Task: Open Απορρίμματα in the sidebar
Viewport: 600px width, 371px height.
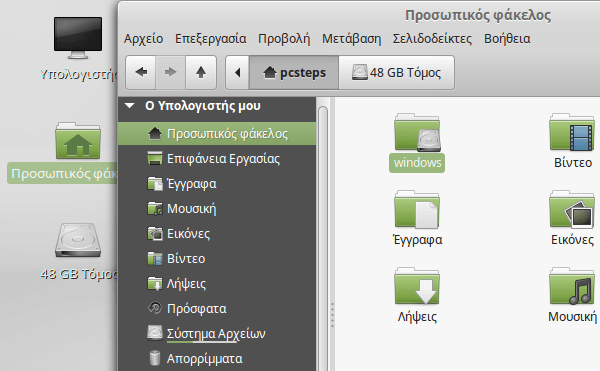Action: click(217, 358)
